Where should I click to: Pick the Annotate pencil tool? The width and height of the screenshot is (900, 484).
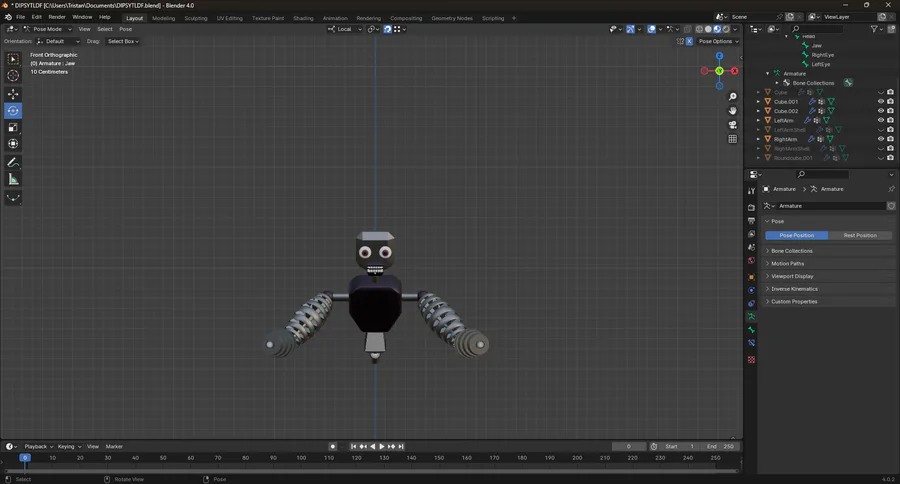click(x=13, y=162)
